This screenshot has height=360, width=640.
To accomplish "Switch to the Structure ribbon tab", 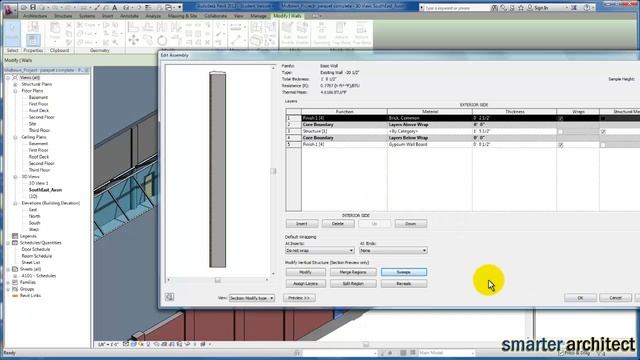I will (x=63, y=16).
